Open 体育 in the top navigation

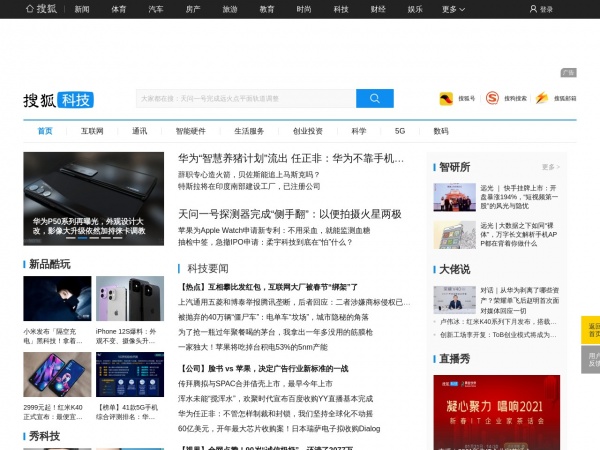pyautogui.click(x=119, y=9)
